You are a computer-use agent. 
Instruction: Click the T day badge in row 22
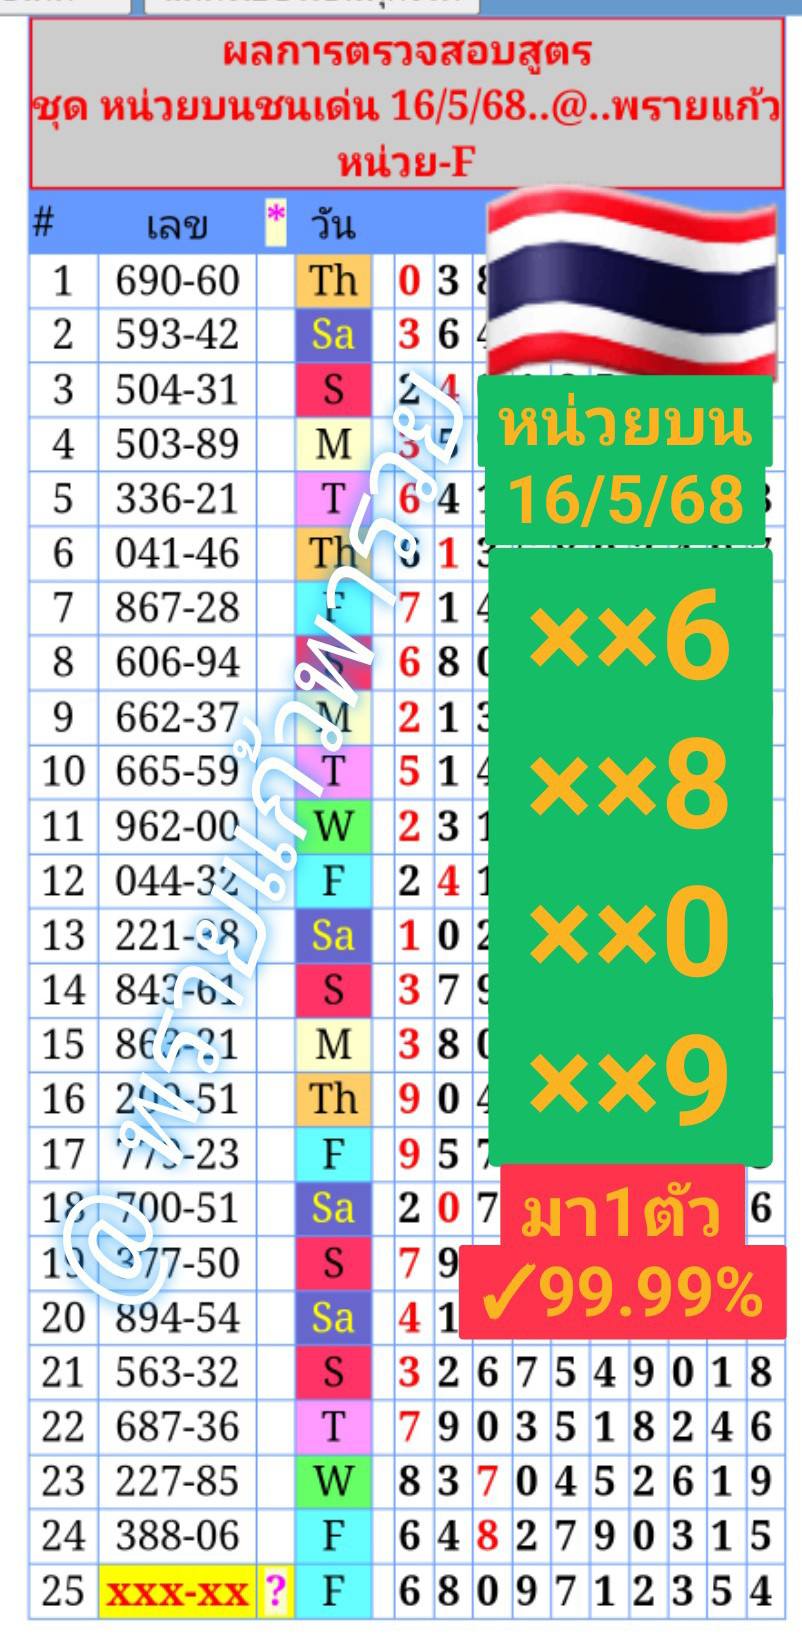333,1427
